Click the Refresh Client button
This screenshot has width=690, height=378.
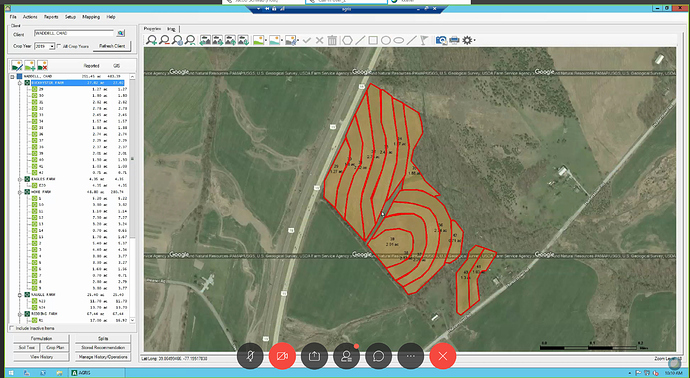click(x=112, y=46)
